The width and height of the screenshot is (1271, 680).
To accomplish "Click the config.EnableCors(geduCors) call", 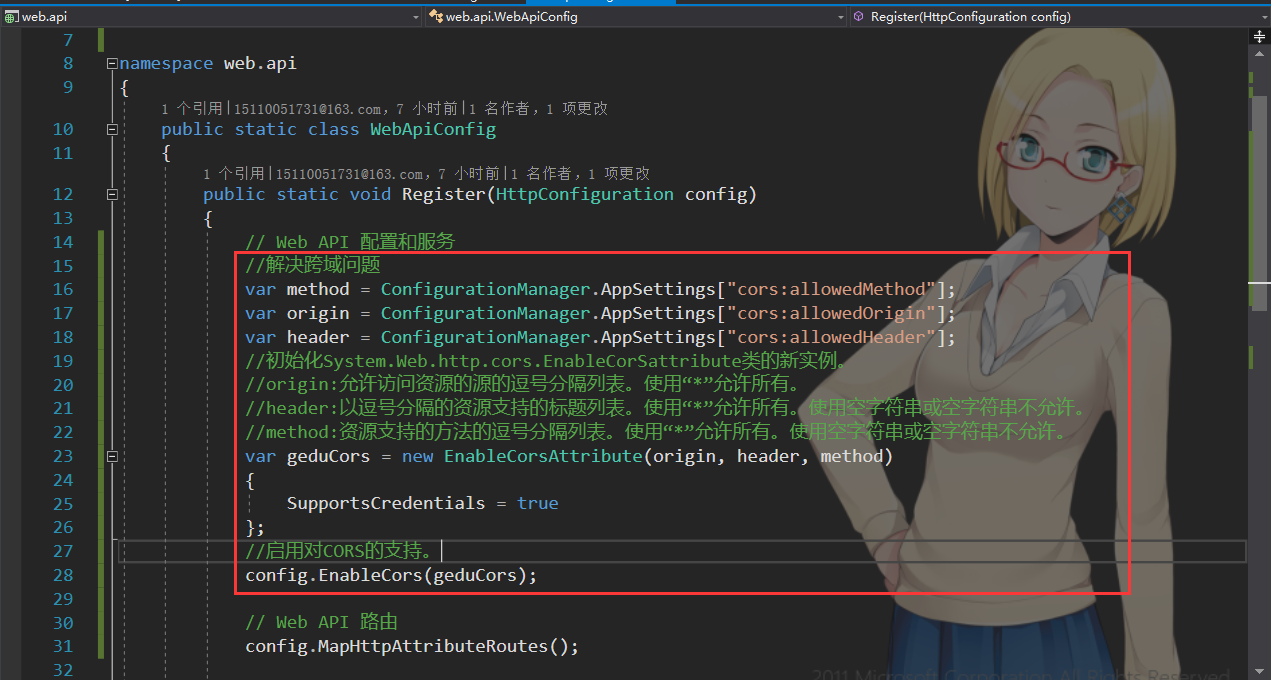I will coord(392,575).
